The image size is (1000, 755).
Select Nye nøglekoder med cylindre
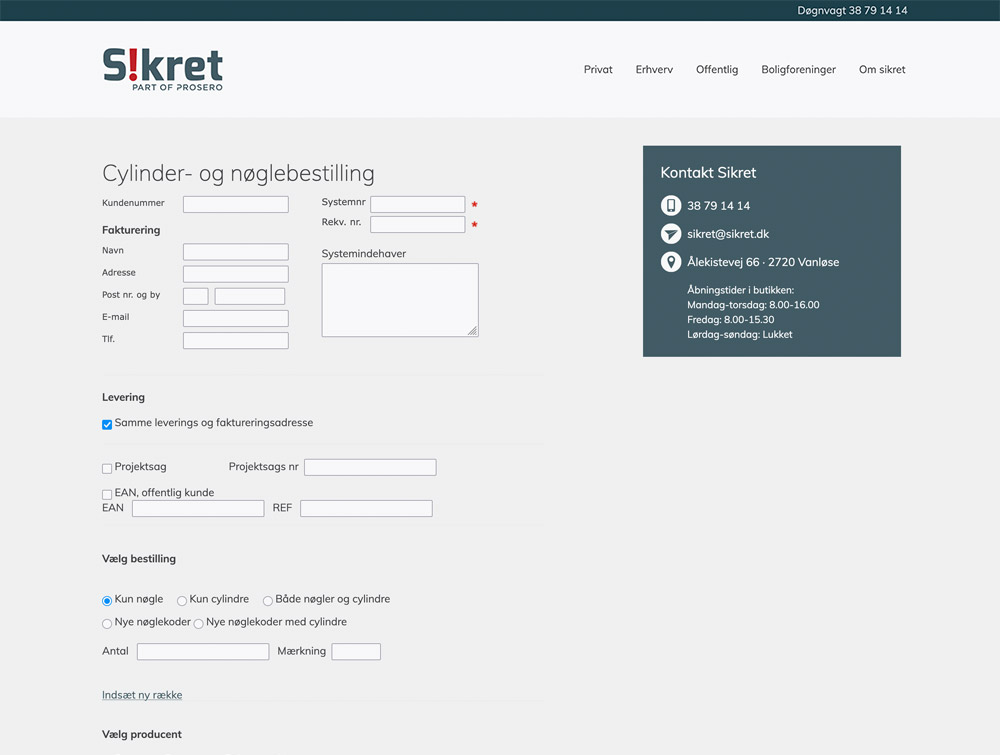[198, 624]
